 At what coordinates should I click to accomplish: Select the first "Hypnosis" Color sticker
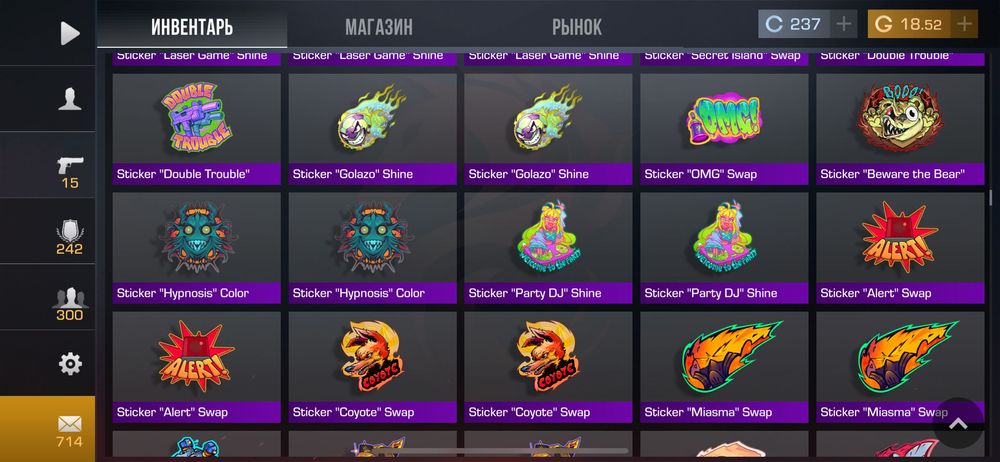(x=196, y=248)
